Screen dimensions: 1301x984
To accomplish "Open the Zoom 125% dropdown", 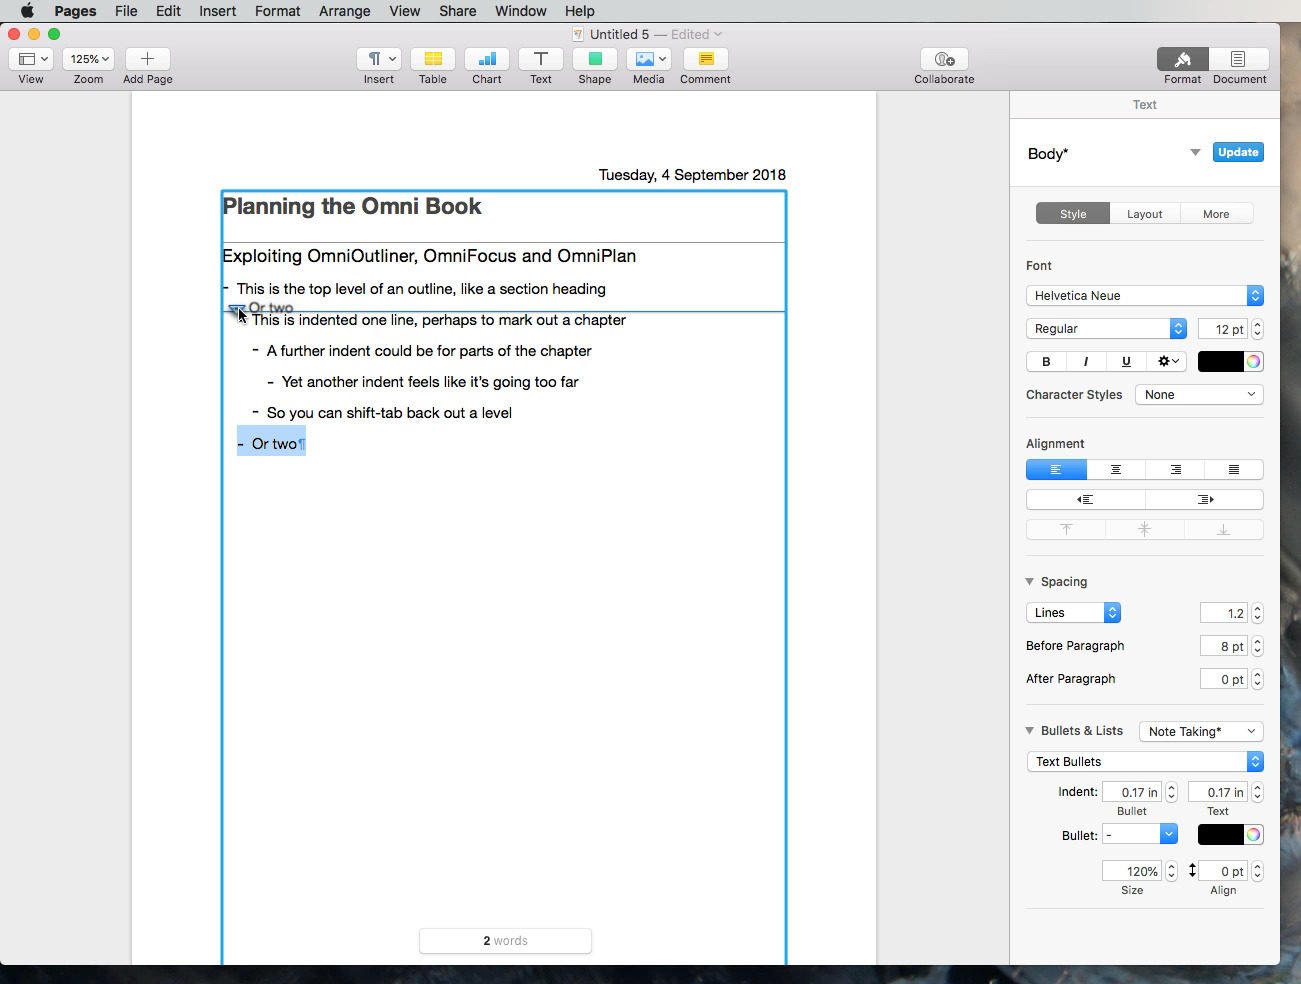I will click(x=89, y=59).
